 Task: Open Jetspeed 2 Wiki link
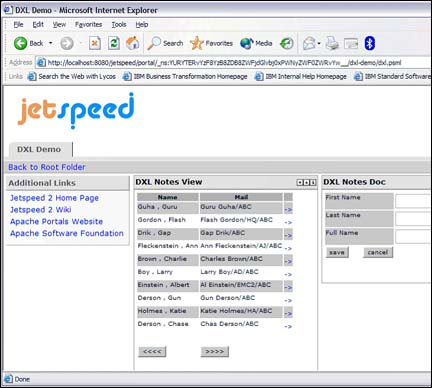point(40,210)
